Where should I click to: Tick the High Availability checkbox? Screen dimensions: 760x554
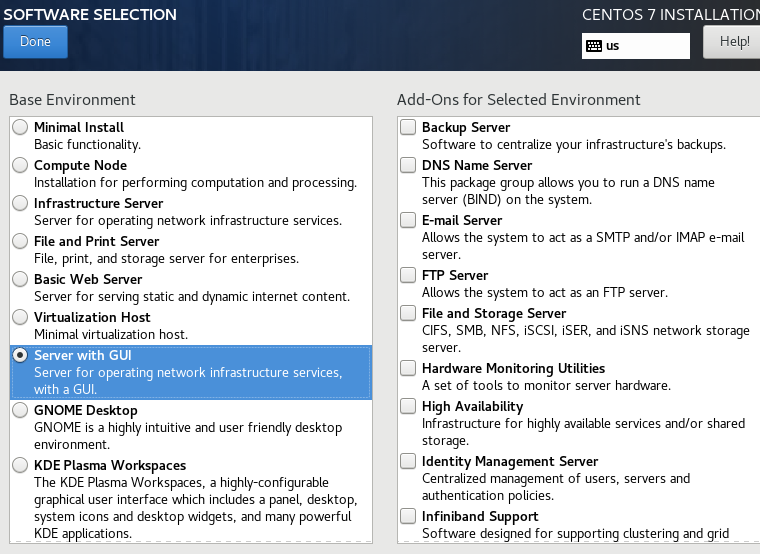408,407
